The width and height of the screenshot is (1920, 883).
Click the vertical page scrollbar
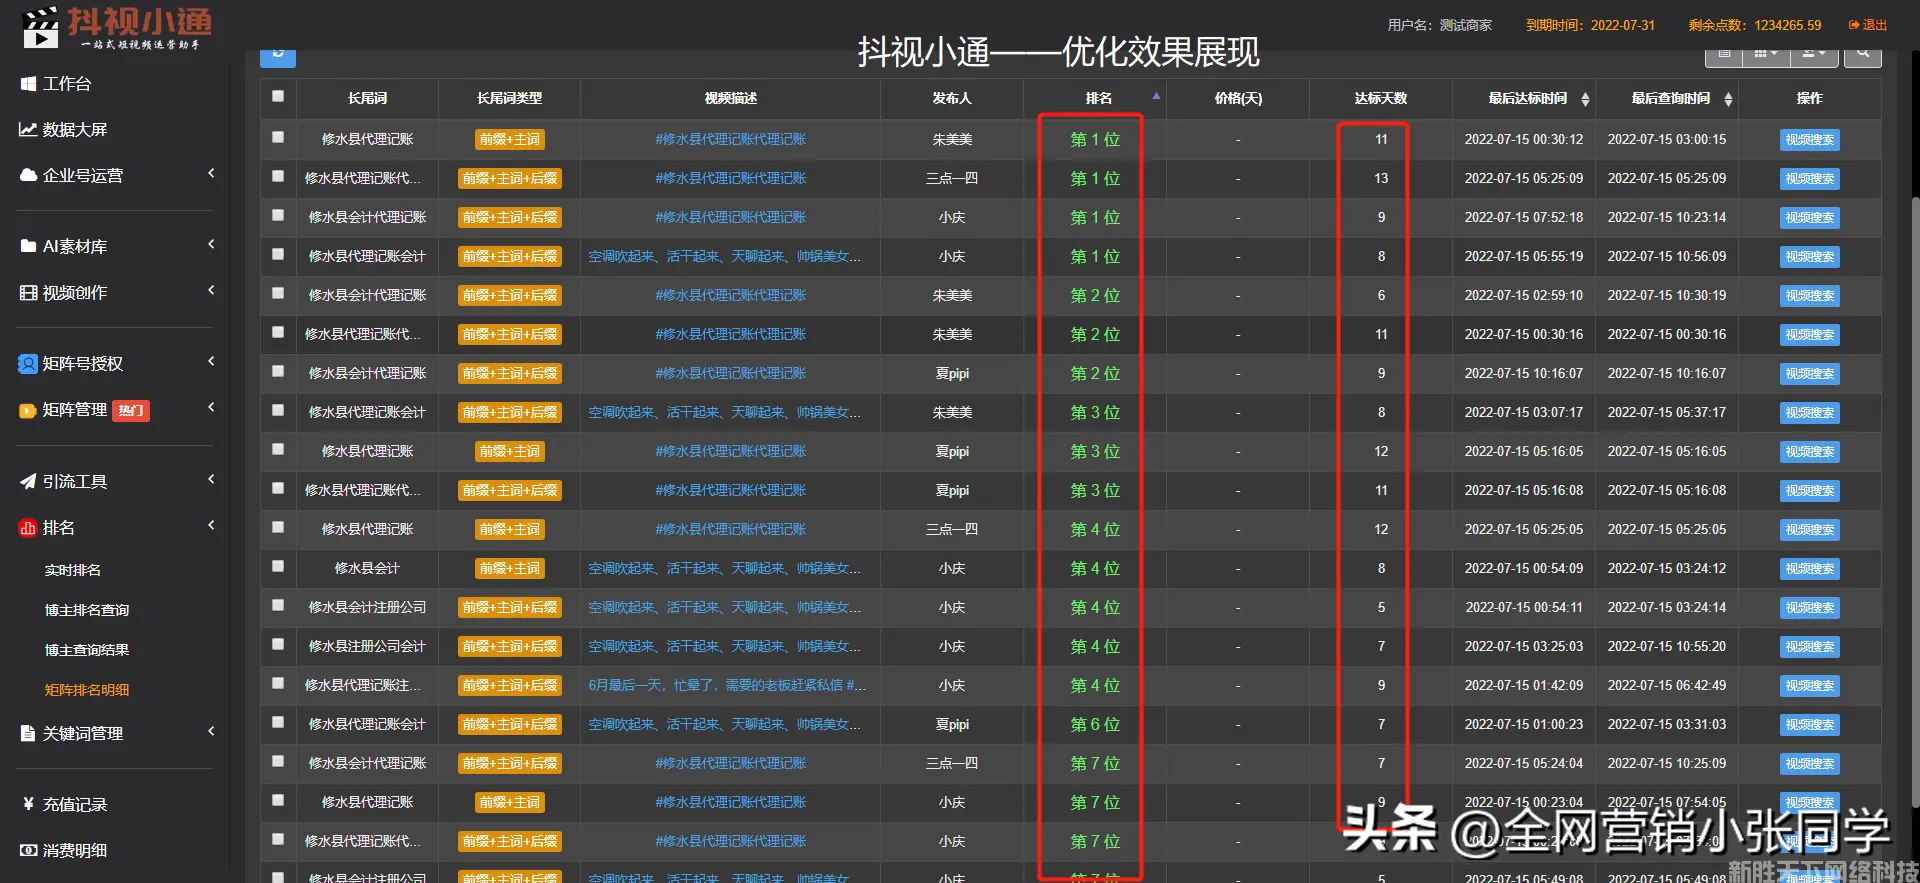tap(1914, 500)
